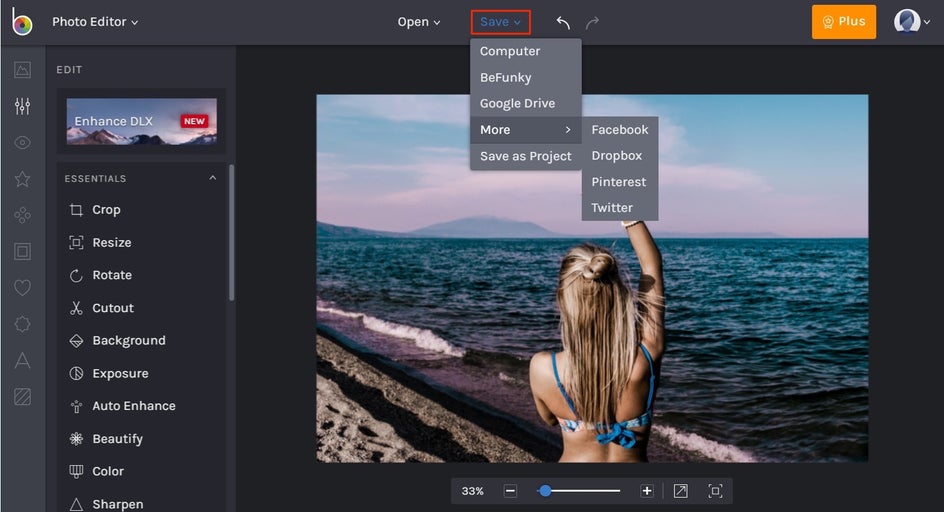944x512 pixels.
Task: Select Facebook in the More submenu
Action: (620, 130)
